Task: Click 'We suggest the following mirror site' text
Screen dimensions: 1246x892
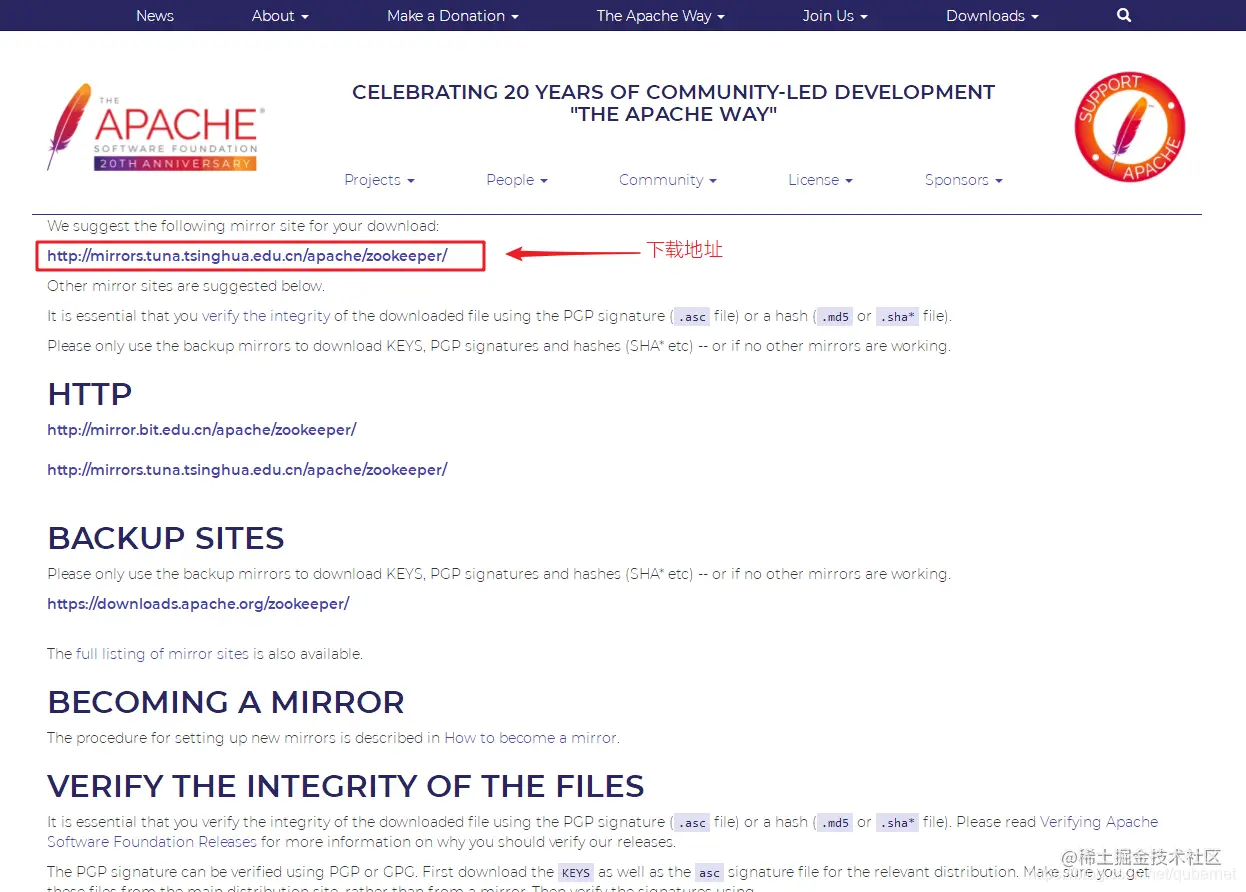Action: [243, 226]
